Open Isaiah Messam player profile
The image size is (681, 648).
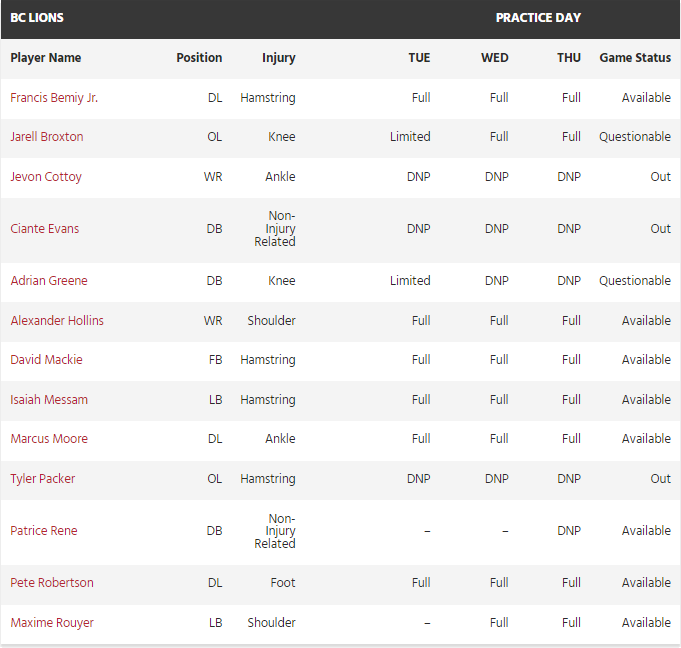pyautogui.click(x=49, y=400)
